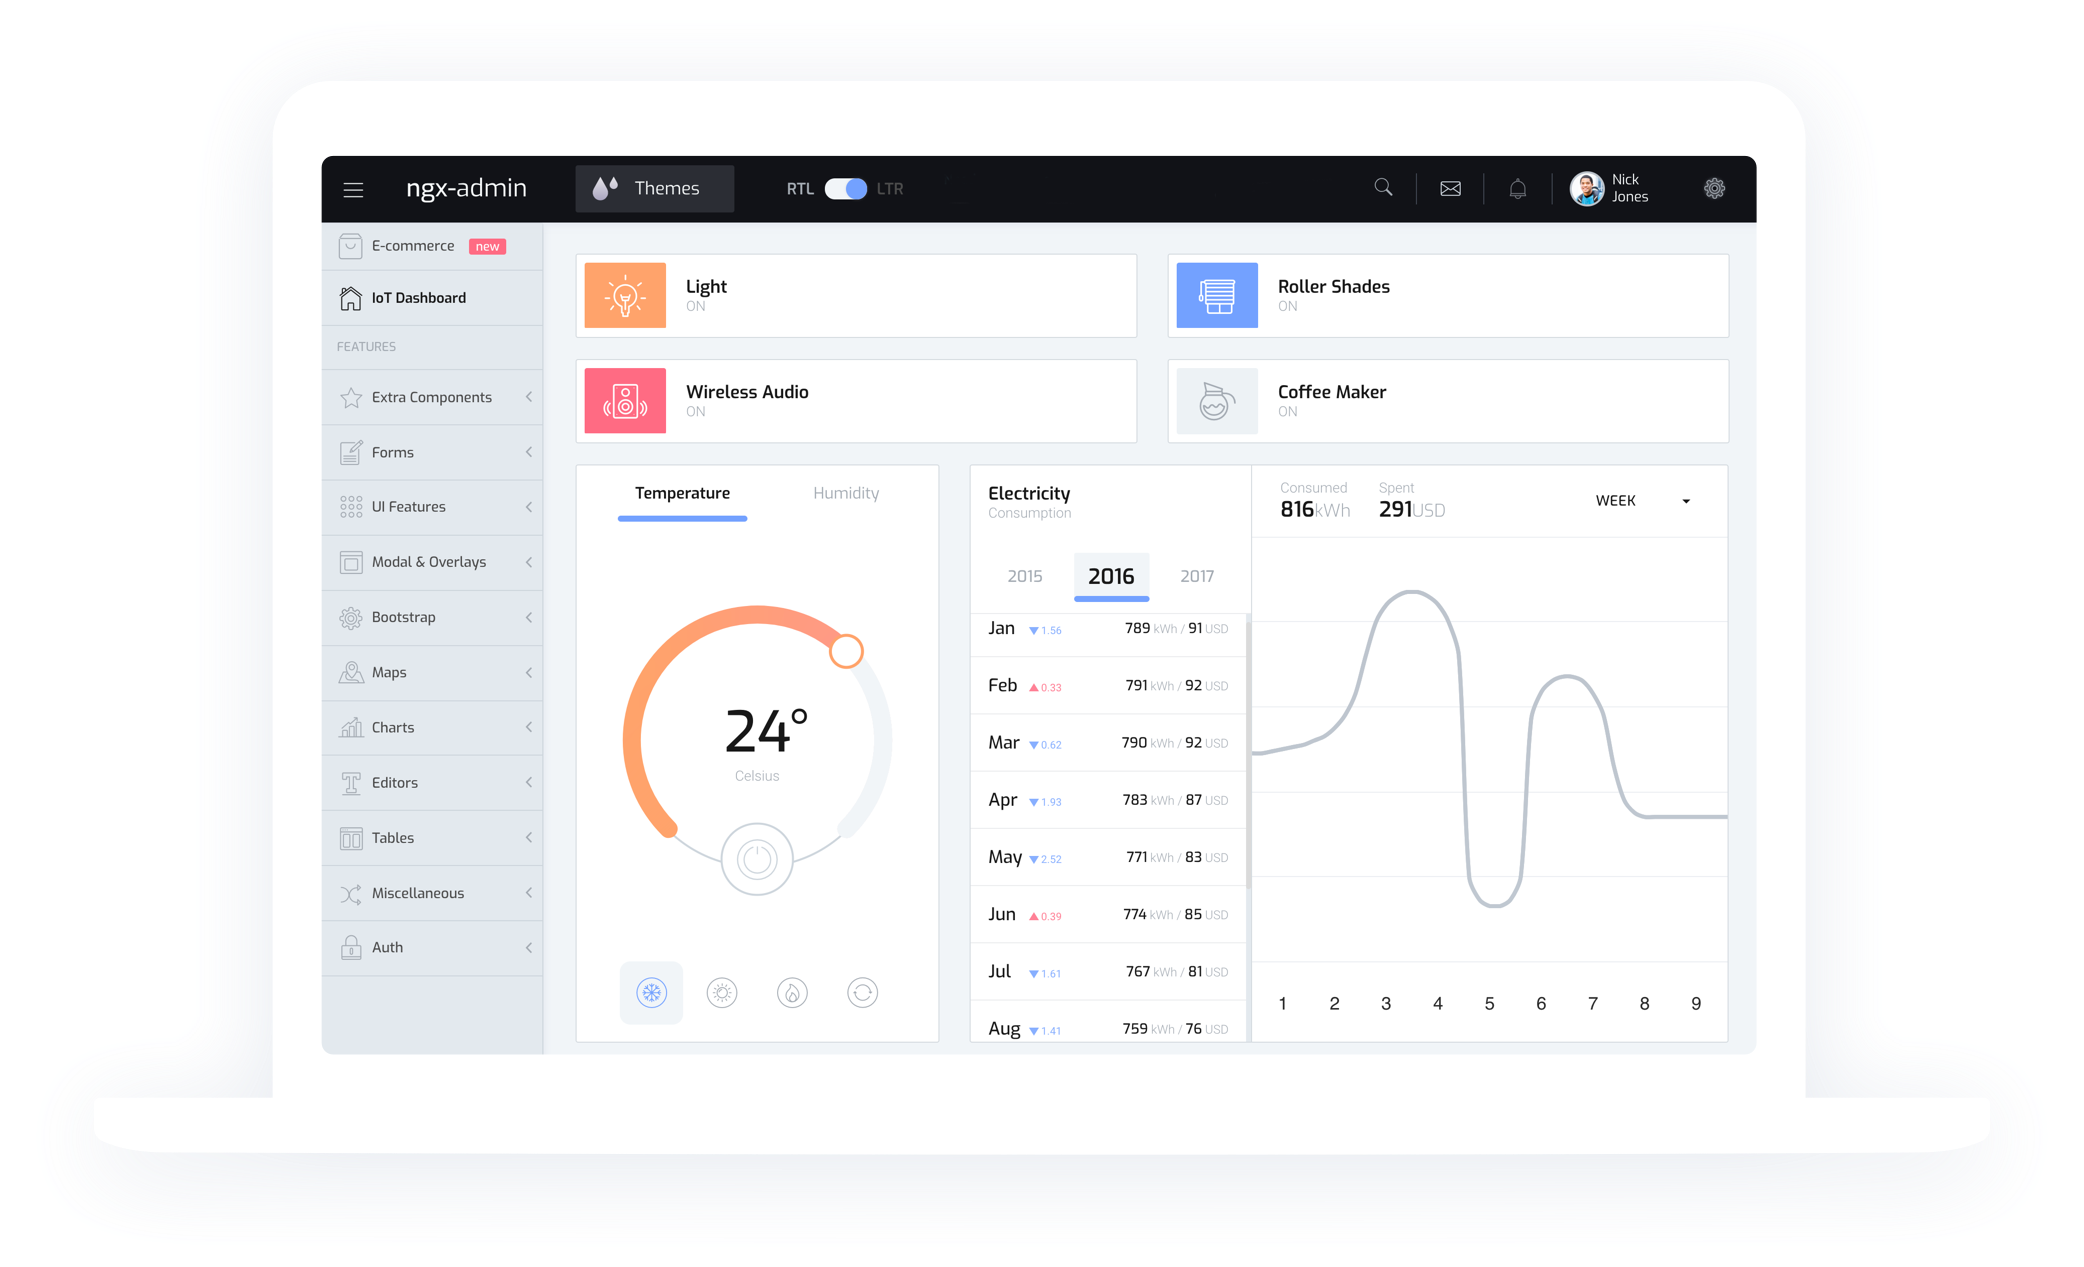Select the 2017 year tab
This screenshot has height=1267, width=2084.
[1196, 576]
